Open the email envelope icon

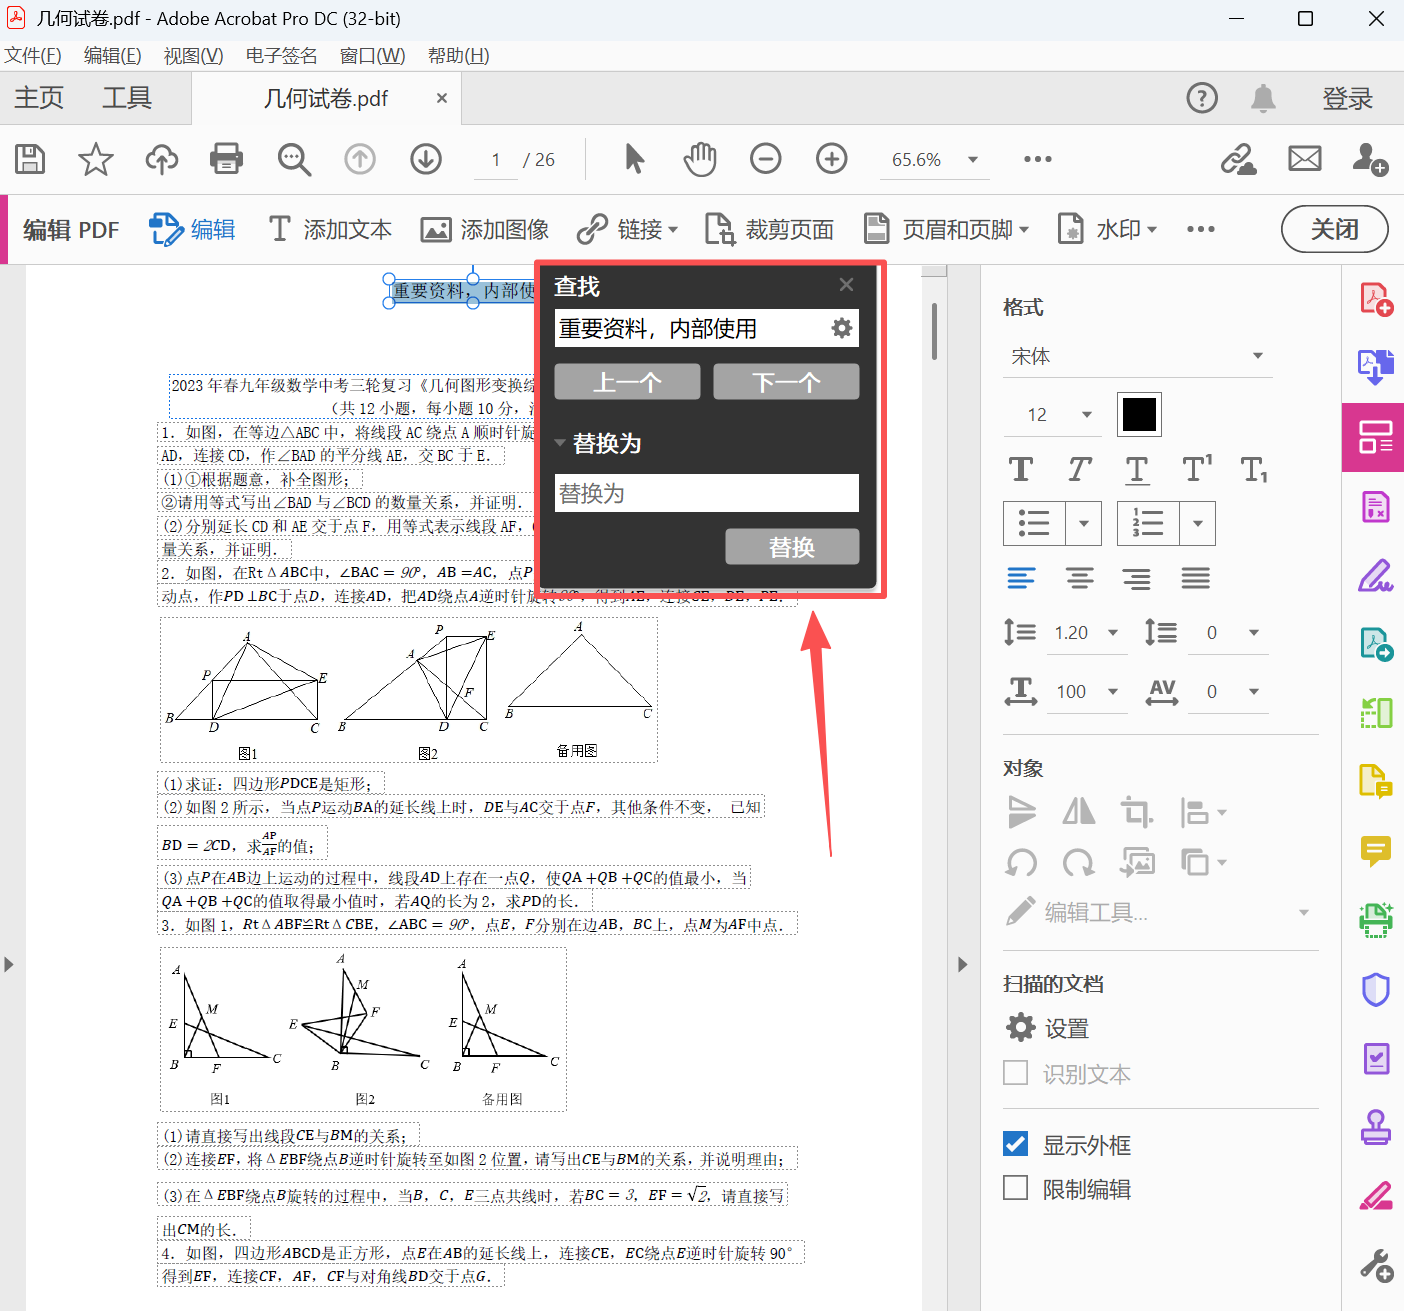click(1304, 159)
